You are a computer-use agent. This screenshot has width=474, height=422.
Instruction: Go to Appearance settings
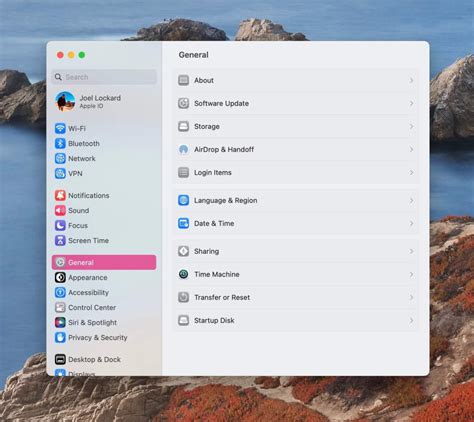pos(104,277)
